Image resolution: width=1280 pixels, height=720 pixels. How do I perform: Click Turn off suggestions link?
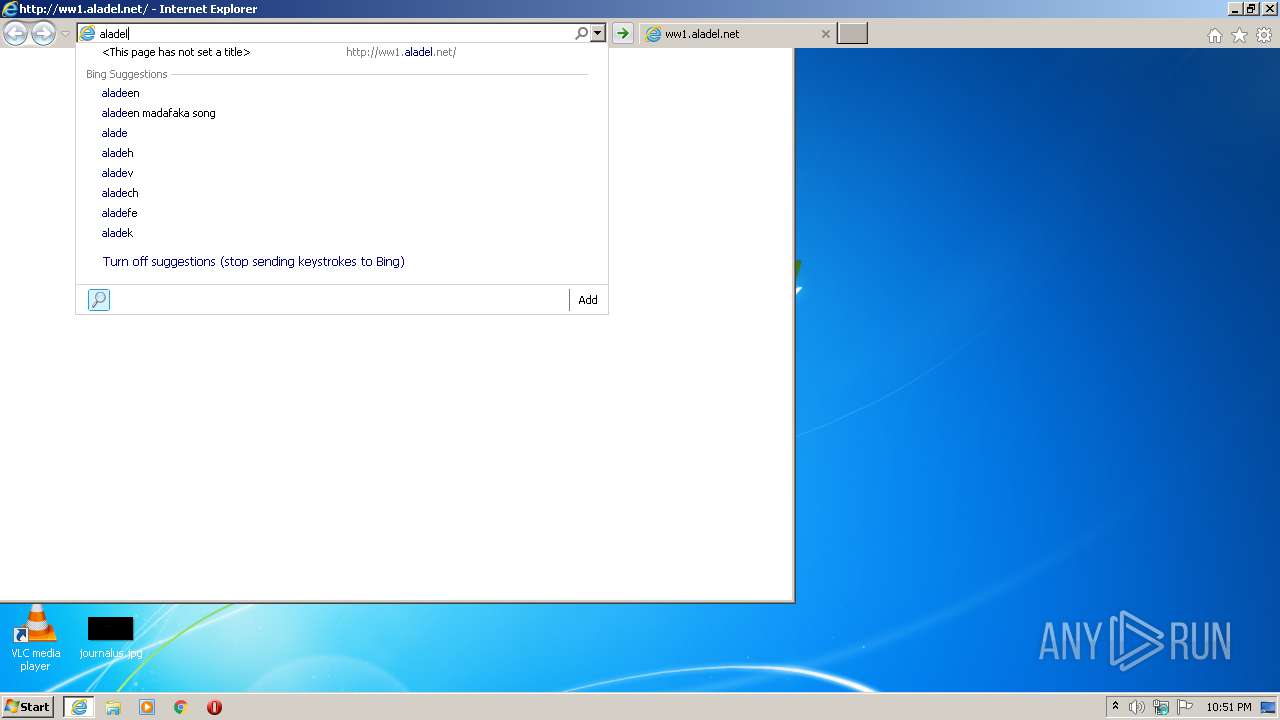pyautogui.click(x=253, y=262)
